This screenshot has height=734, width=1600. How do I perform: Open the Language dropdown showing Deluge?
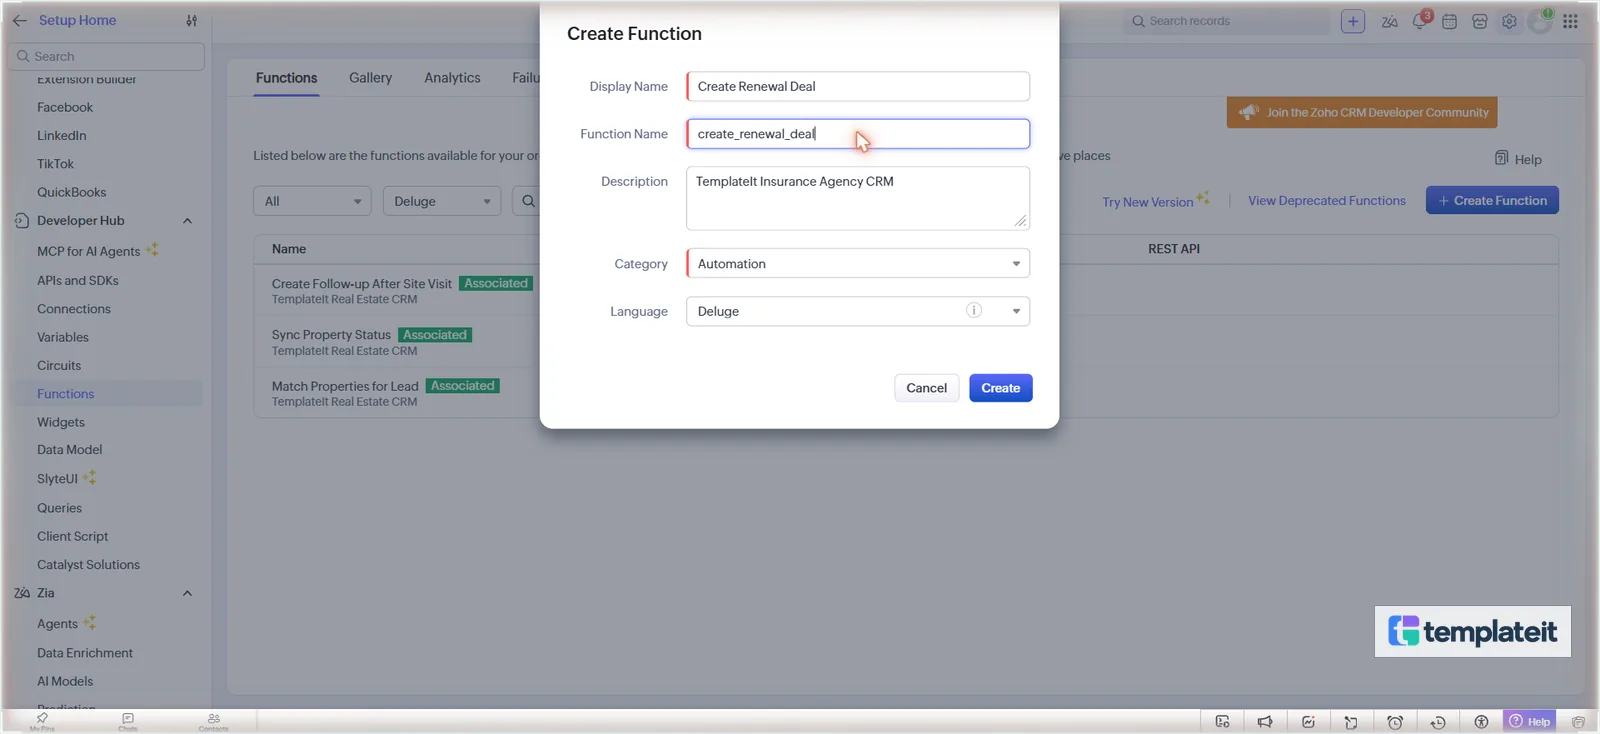click(x=858, y=311)
